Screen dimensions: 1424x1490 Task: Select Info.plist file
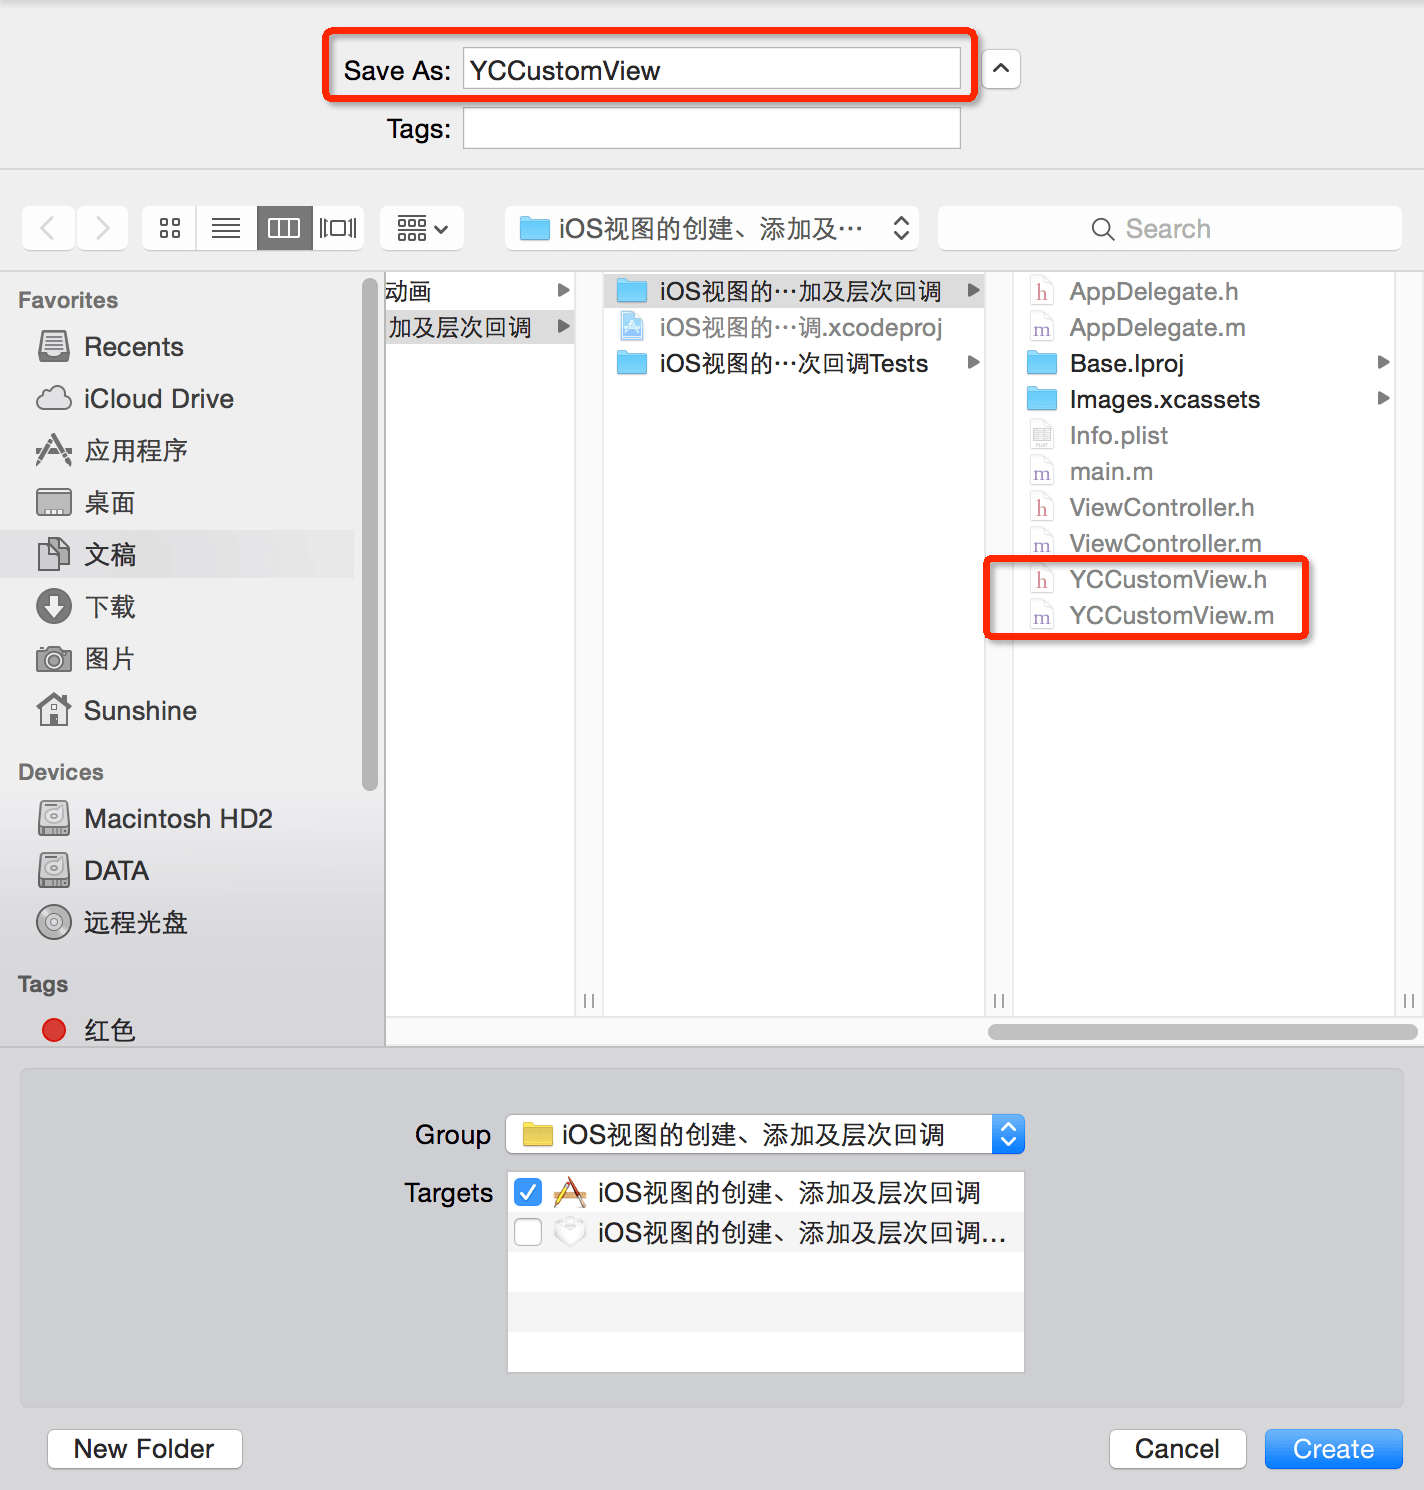pos(1204,435)
